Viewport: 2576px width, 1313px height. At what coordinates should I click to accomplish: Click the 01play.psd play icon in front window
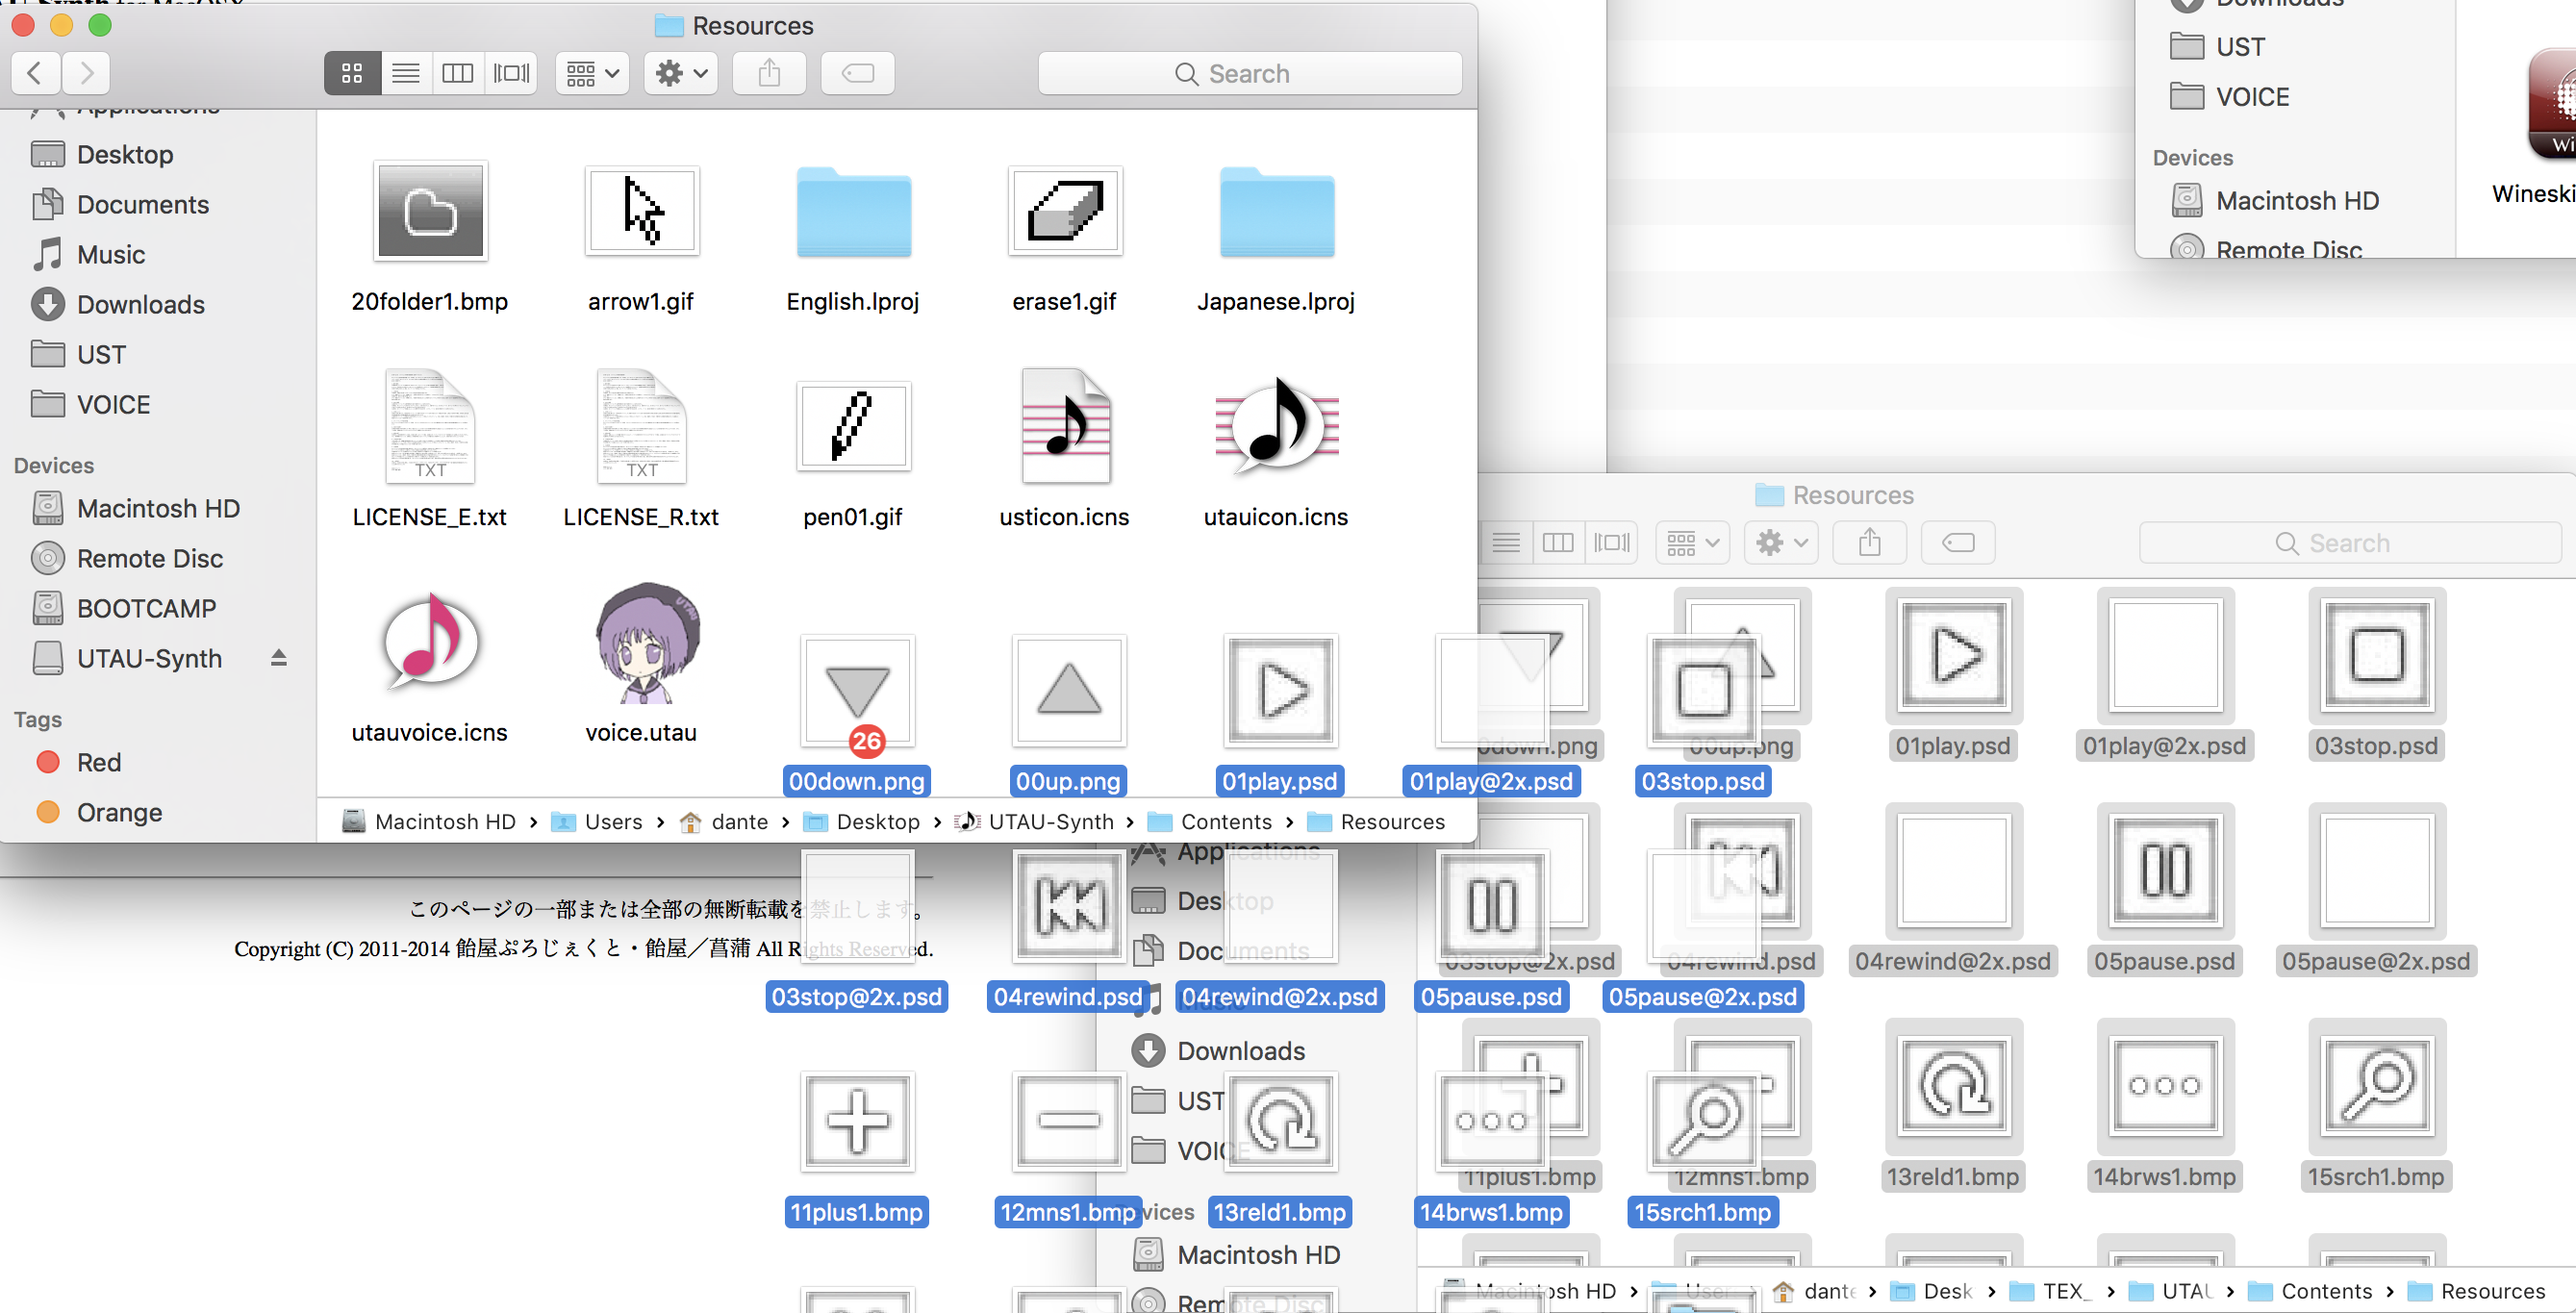(1281, 690)
